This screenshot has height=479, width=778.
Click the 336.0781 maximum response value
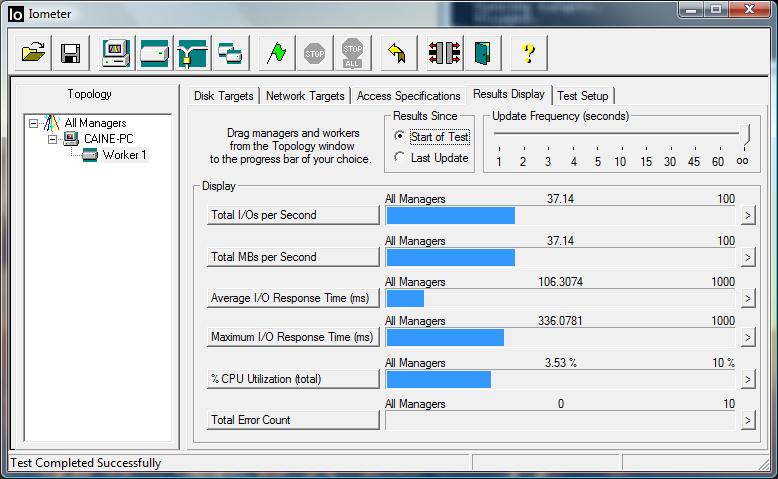[x=560, y=321]
